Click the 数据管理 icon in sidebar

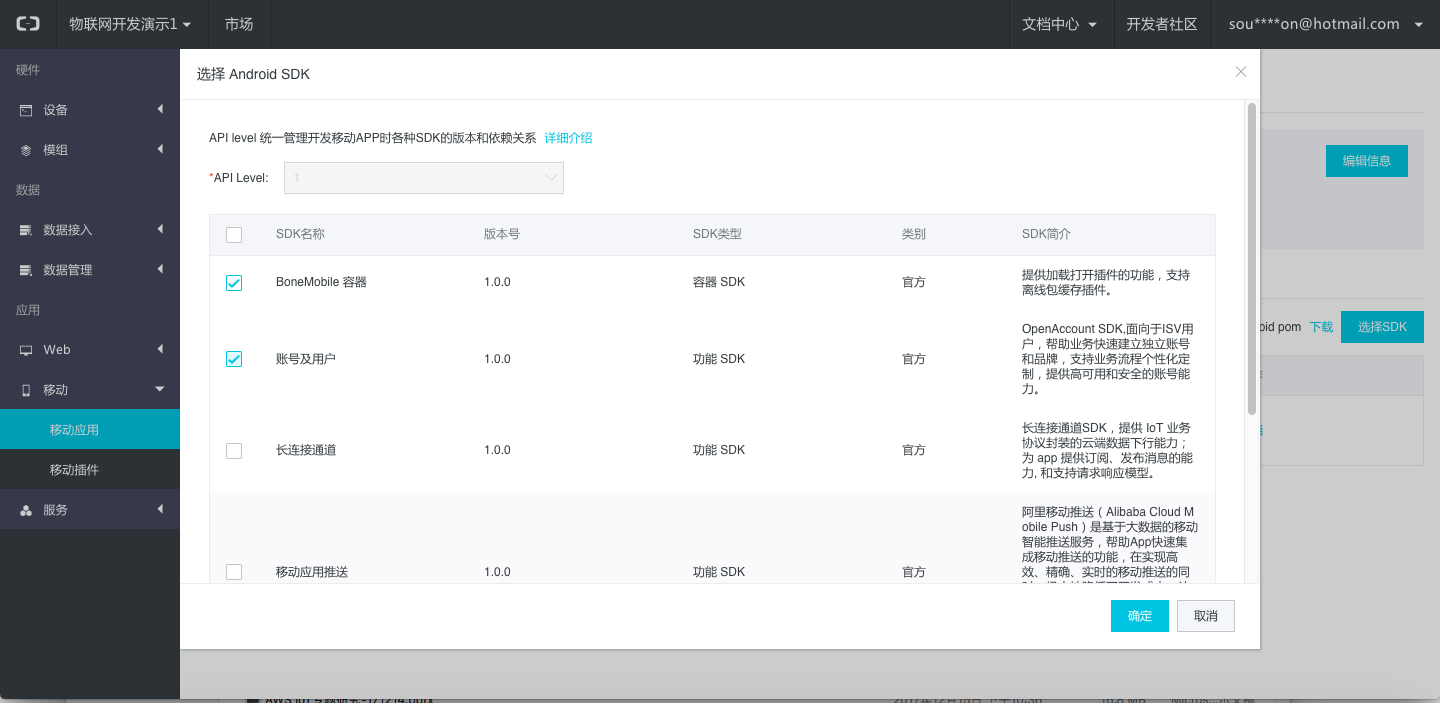pyautogui.click(x=26, y=270)
